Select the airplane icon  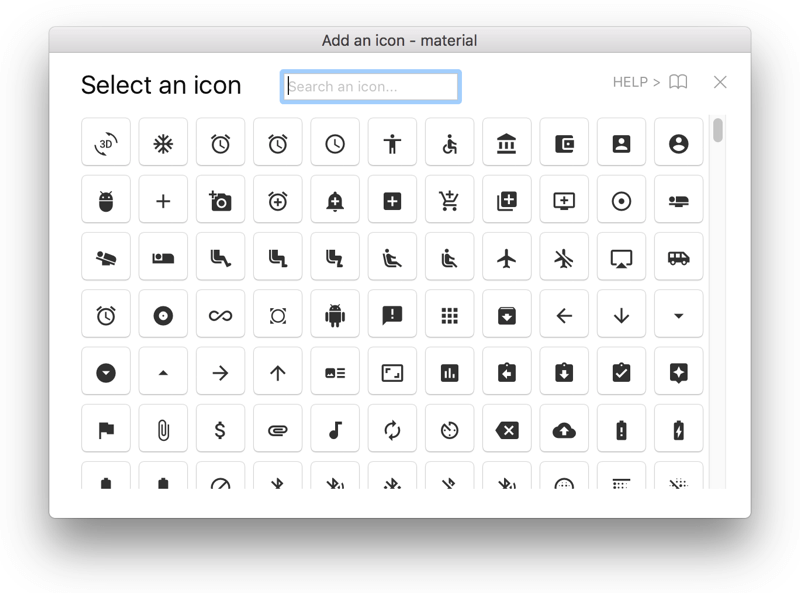507,257
